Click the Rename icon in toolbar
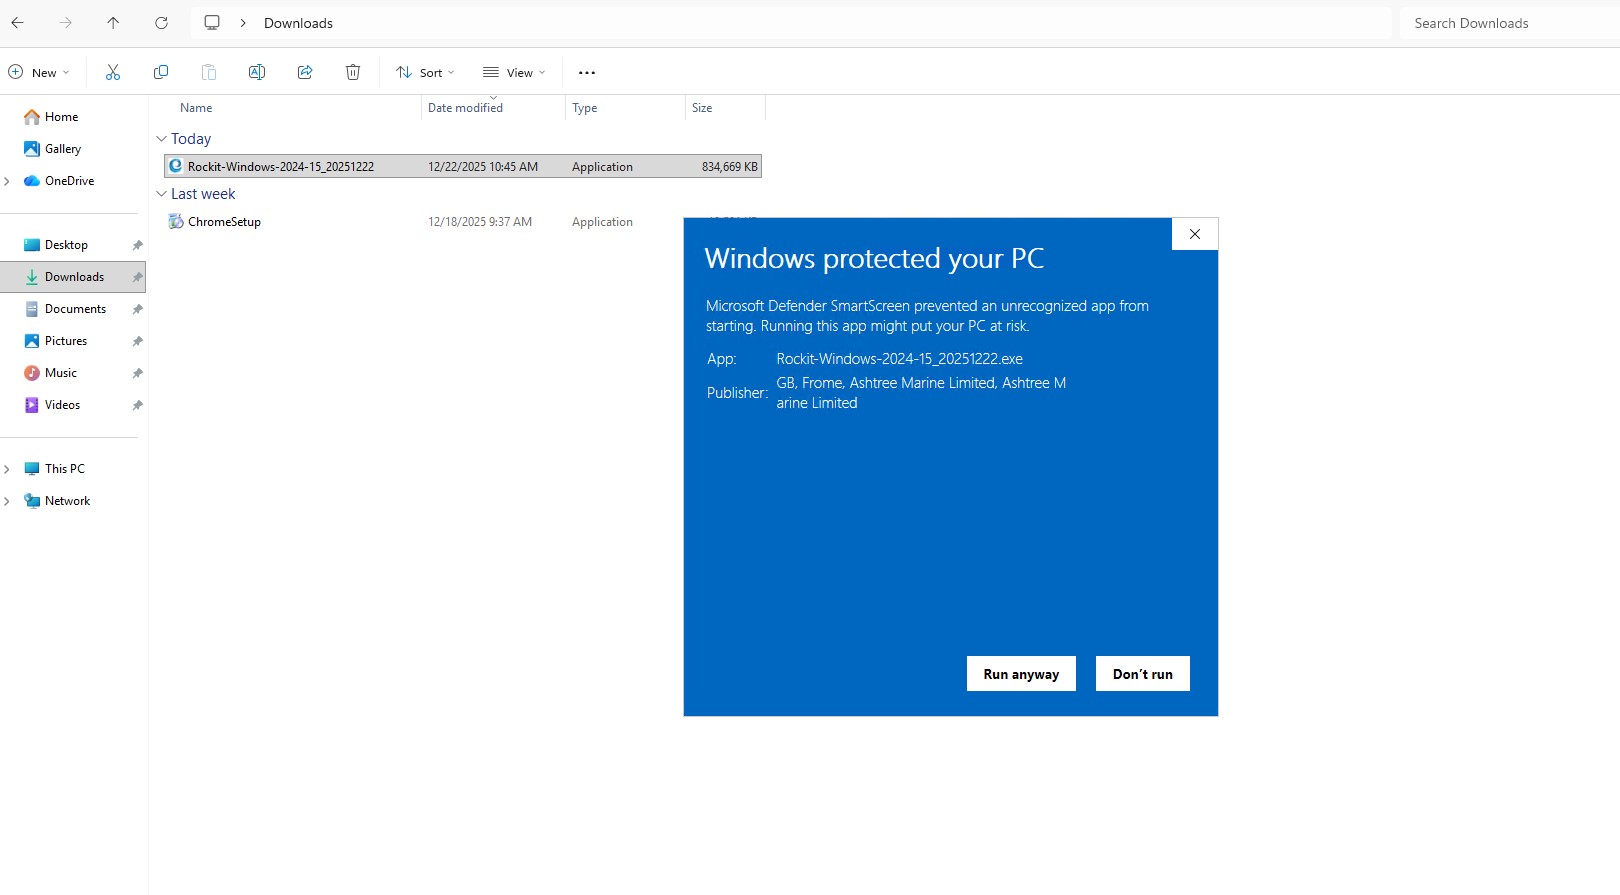This screenshot has height=895, width=1620. (257, 72)
